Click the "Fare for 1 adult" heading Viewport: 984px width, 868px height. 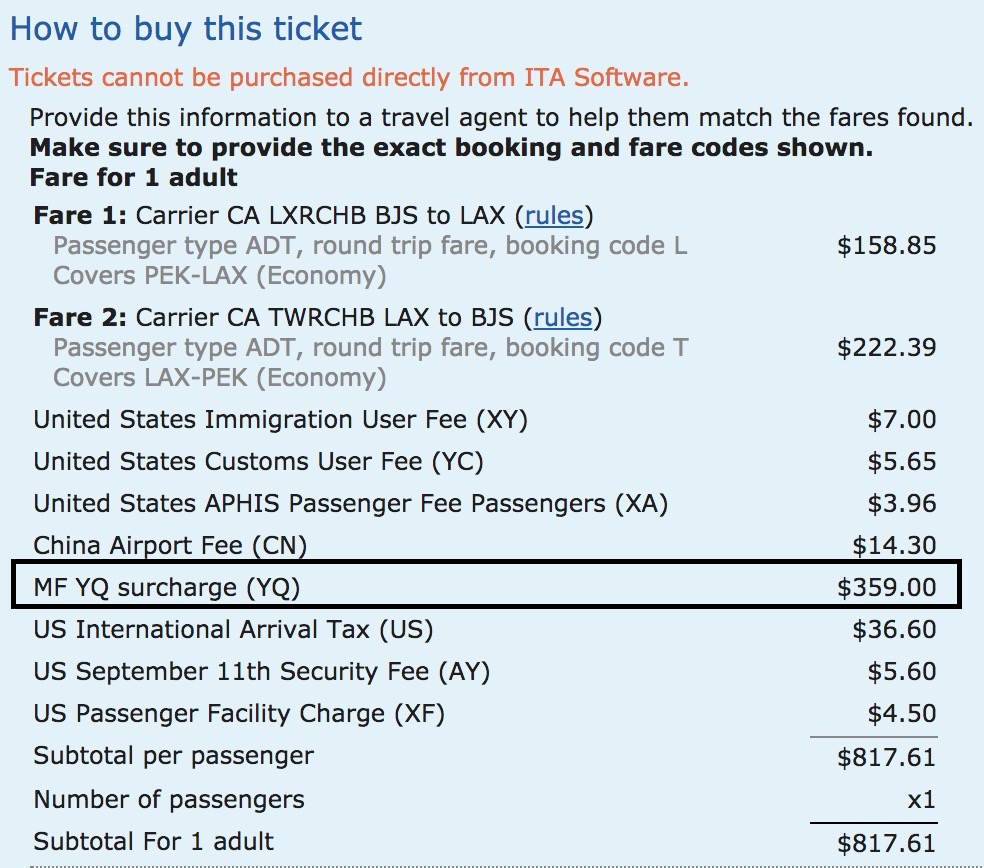click(x=133, y=178)
